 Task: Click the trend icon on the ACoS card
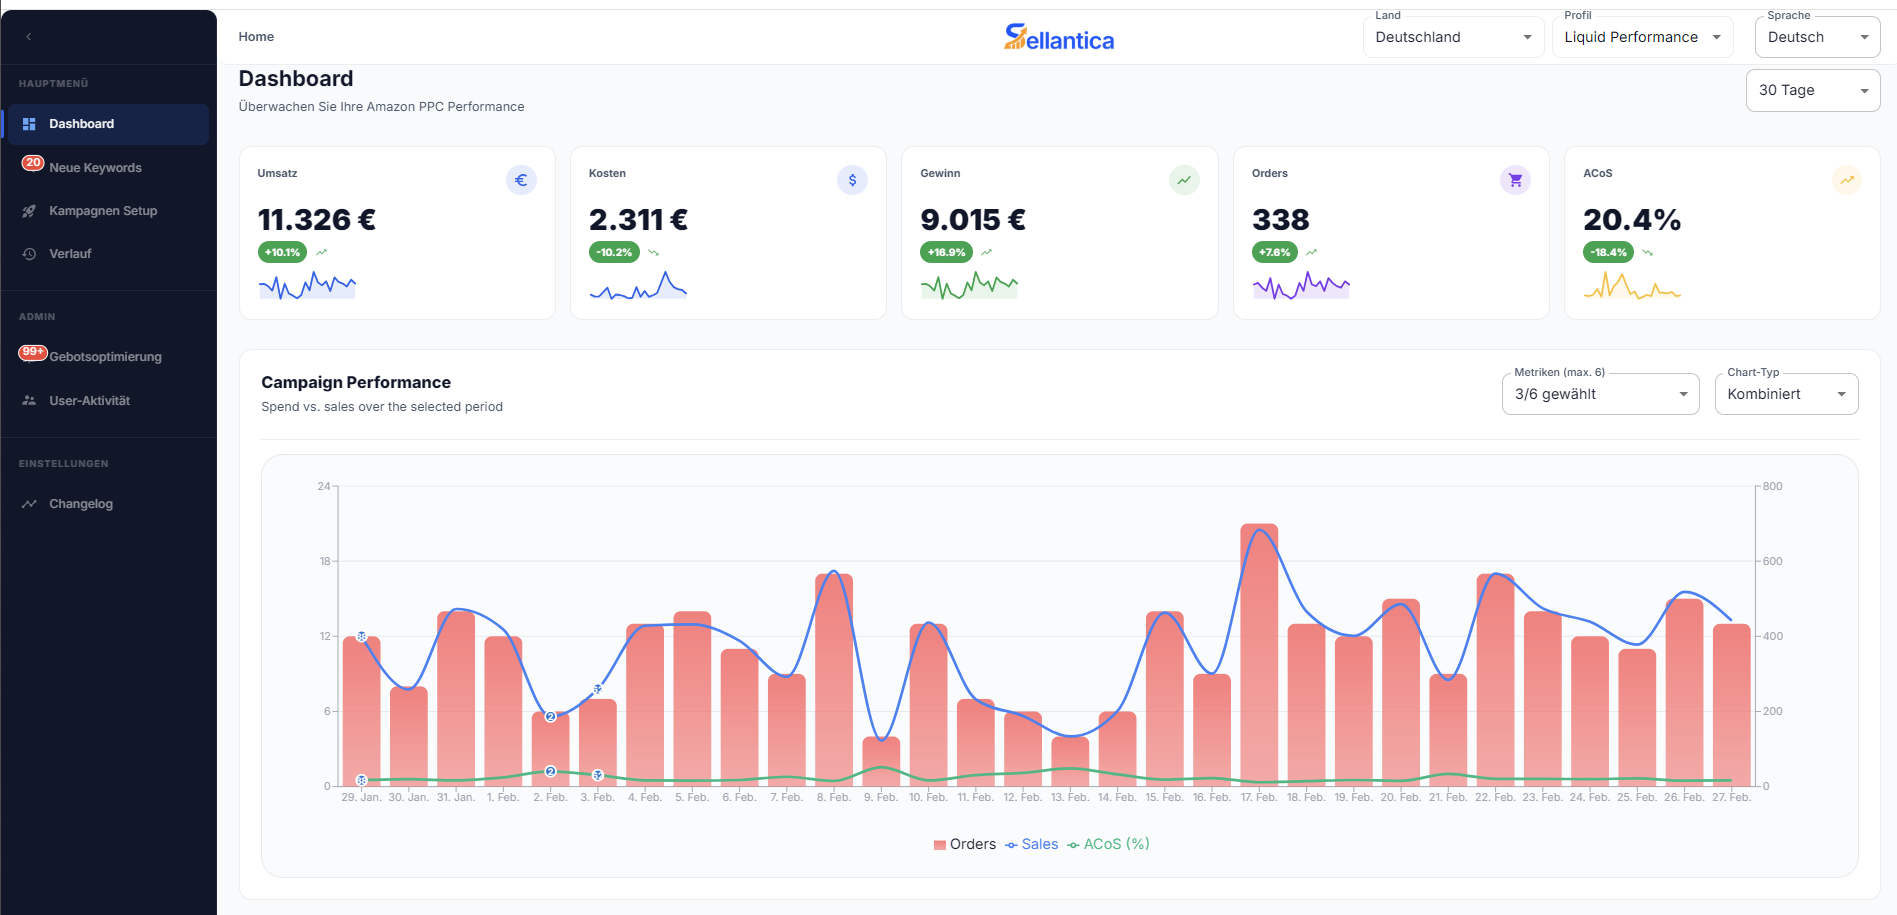pyautogui.click(x=1846, y=180)
